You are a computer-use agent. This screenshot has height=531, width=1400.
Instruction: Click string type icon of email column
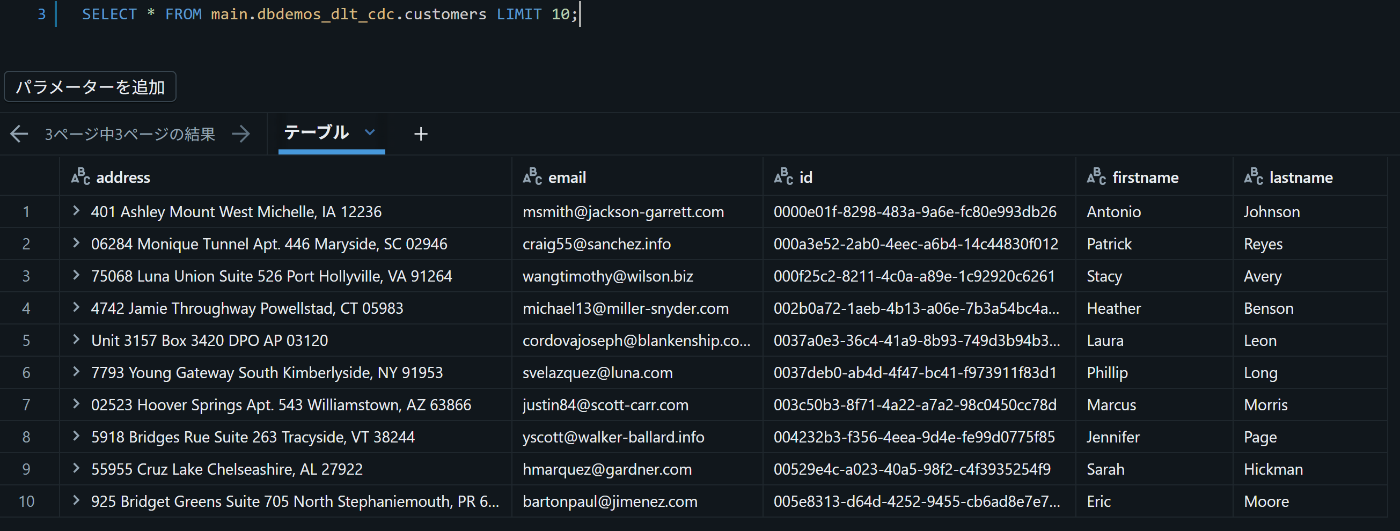[532, 177]
